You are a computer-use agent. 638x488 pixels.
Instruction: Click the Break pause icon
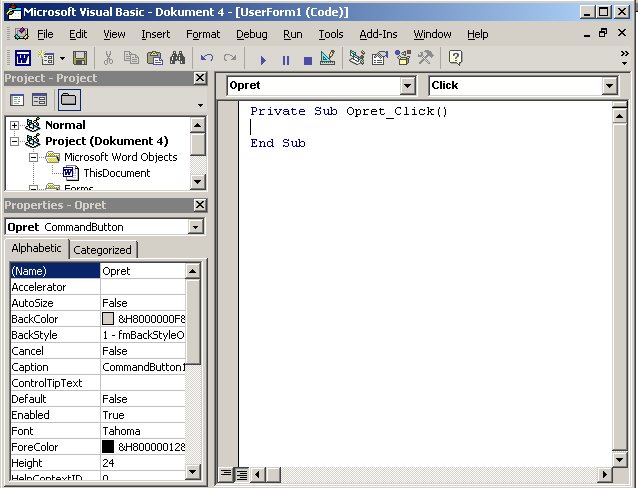285,59
